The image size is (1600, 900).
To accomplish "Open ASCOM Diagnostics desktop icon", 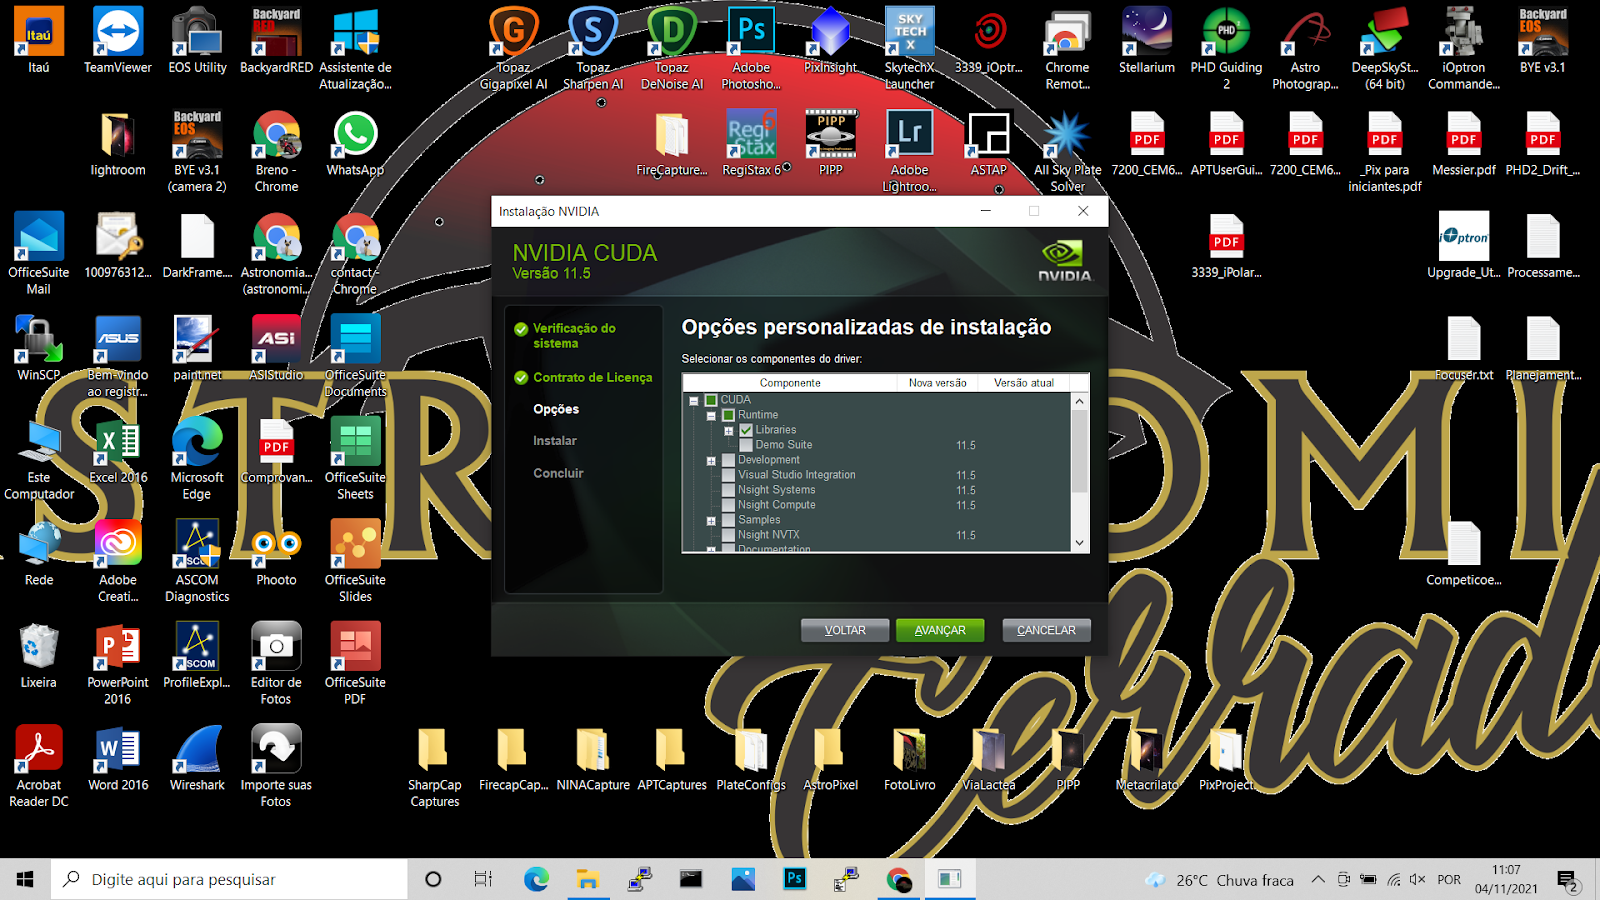I will coord(197,561).
